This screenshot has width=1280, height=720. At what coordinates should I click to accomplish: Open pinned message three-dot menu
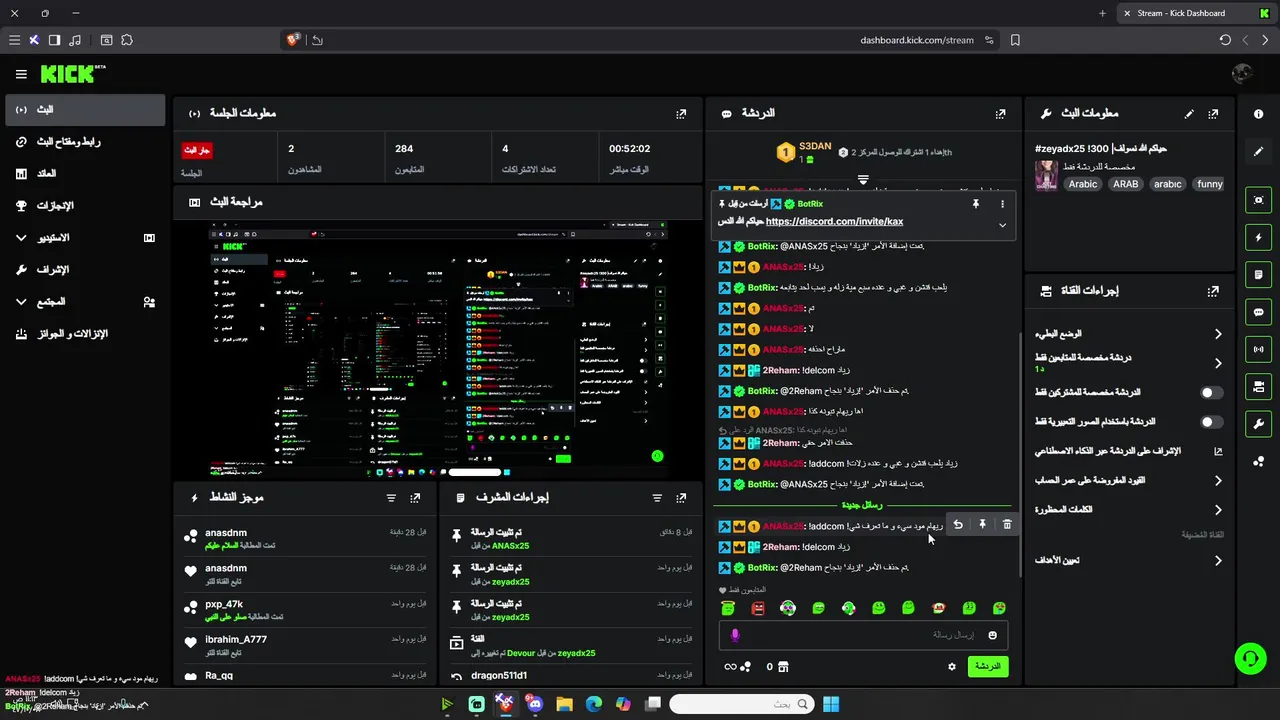[1002, 204]
